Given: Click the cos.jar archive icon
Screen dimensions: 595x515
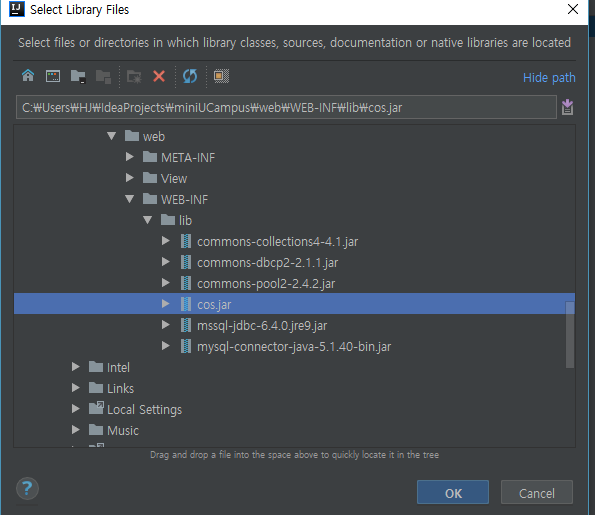Looking at the screenshot, I should (x=186, y=304).
